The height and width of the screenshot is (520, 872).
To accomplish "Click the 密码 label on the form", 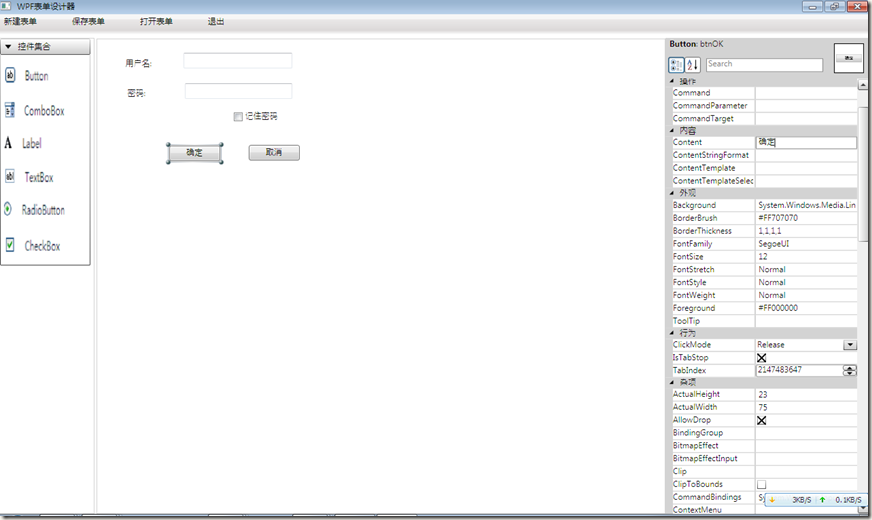I will coord(136,93).
